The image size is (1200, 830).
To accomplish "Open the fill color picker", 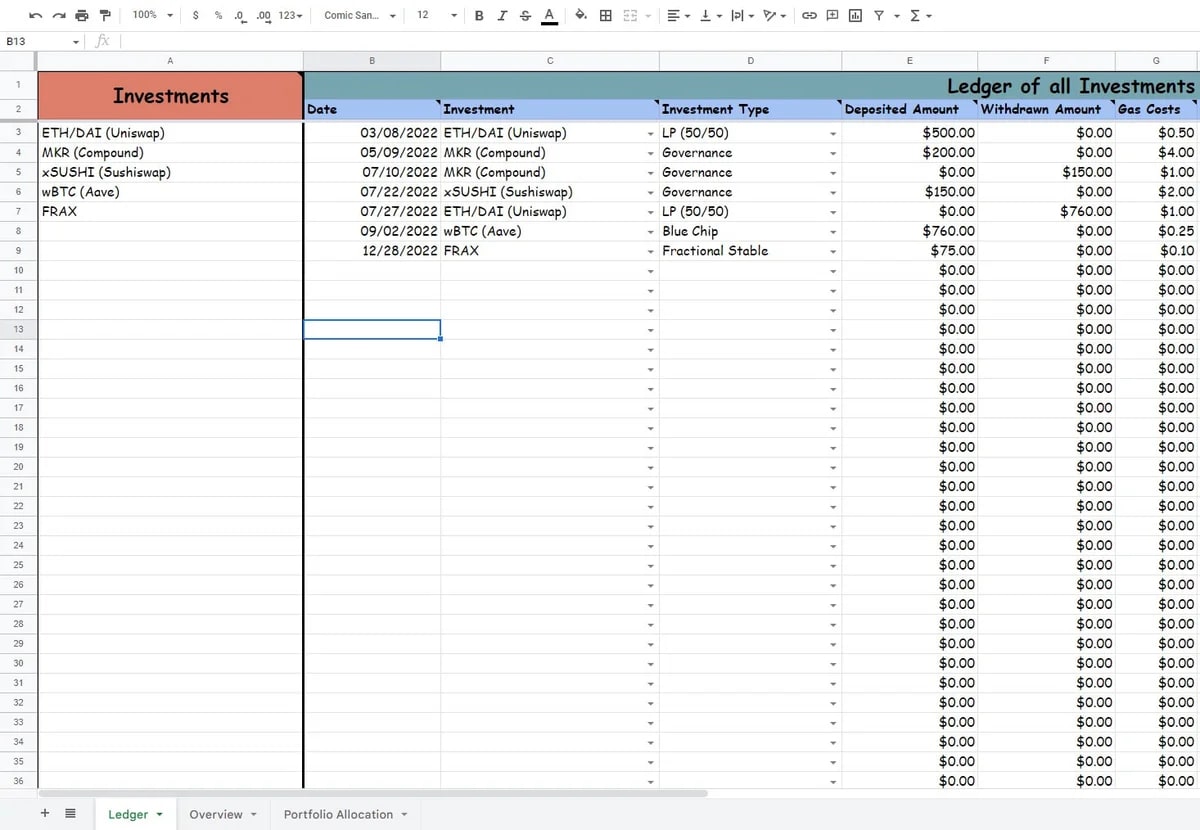I will point(581,16).
